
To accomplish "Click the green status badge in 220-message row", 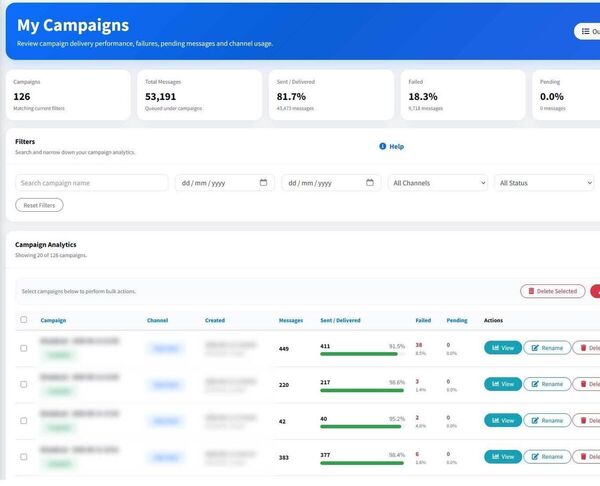I will coord(59,391).
